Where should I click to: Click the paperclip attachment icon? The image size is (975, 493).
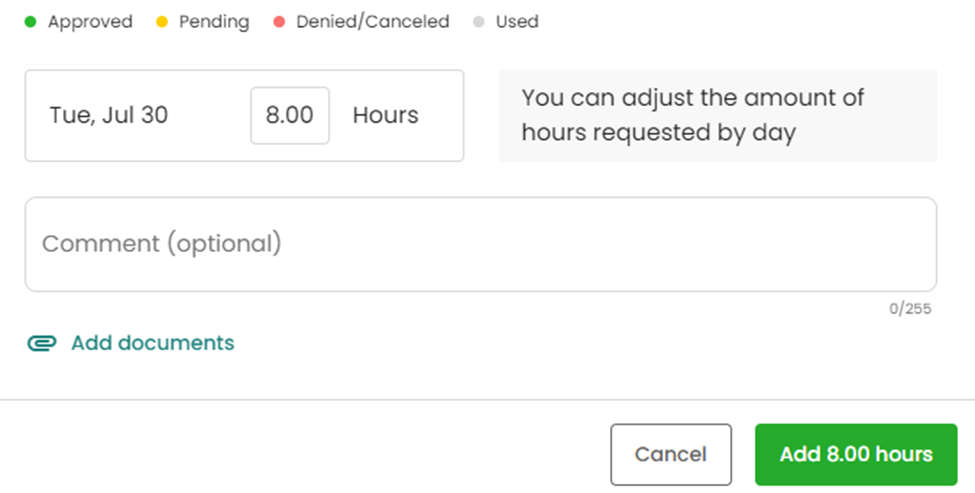[x=41, y=343]
